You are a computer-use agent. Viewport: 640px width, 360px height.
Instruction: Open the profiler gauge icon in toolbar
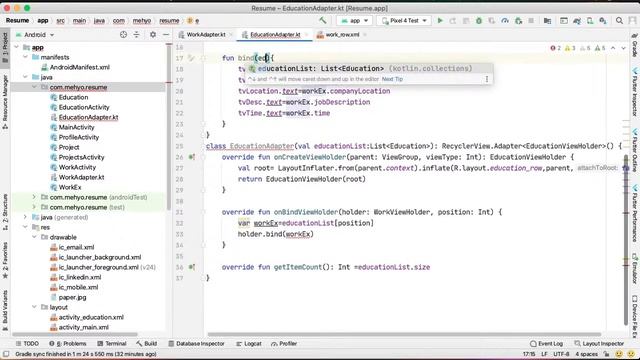pyautogui.click(x=505, y=20)
